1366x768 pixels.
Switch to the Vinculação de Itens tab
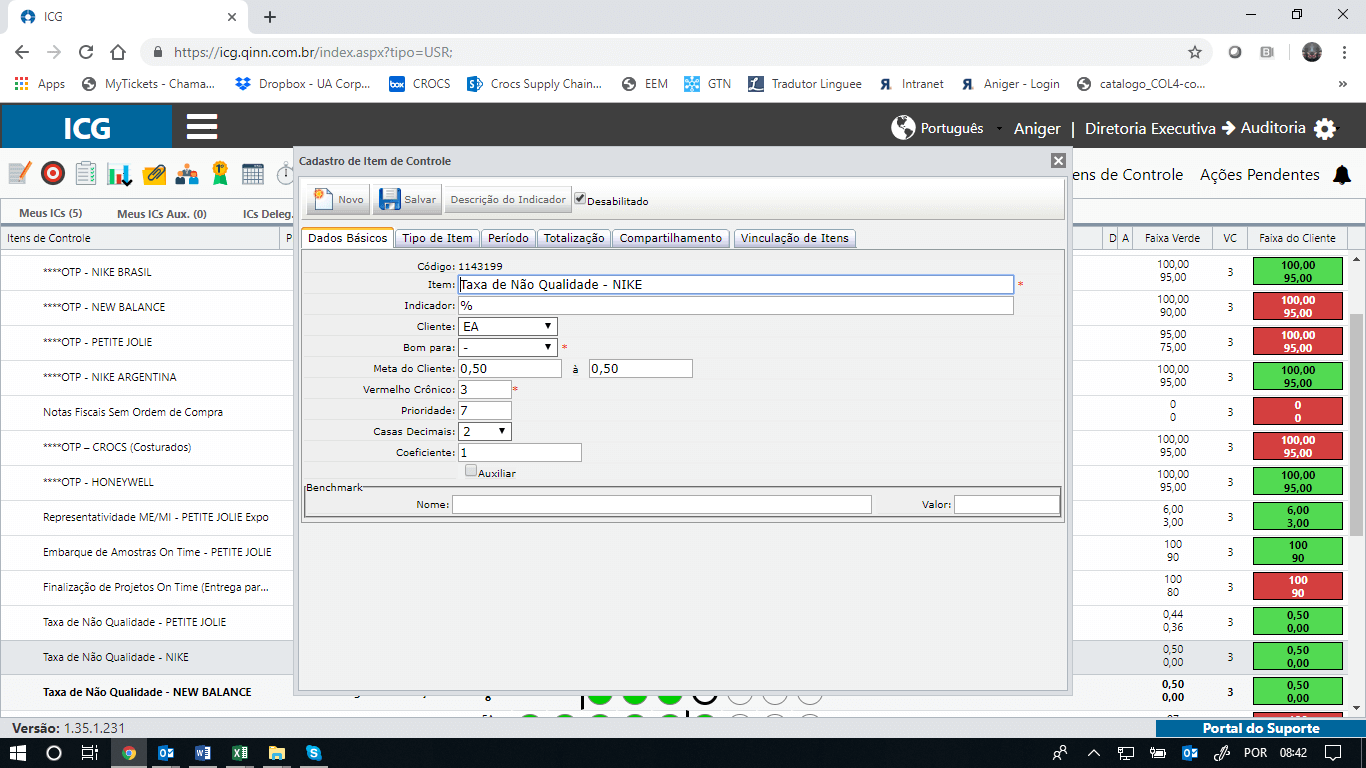[x=795, y=238]
